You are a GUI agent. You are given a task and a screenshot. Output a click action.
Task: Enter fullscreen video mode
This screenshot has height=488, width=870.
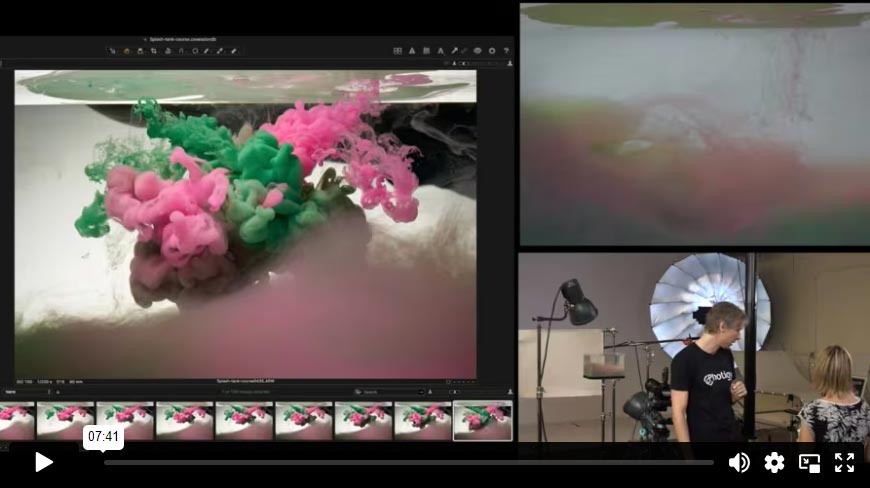click(x=845, y=462)
